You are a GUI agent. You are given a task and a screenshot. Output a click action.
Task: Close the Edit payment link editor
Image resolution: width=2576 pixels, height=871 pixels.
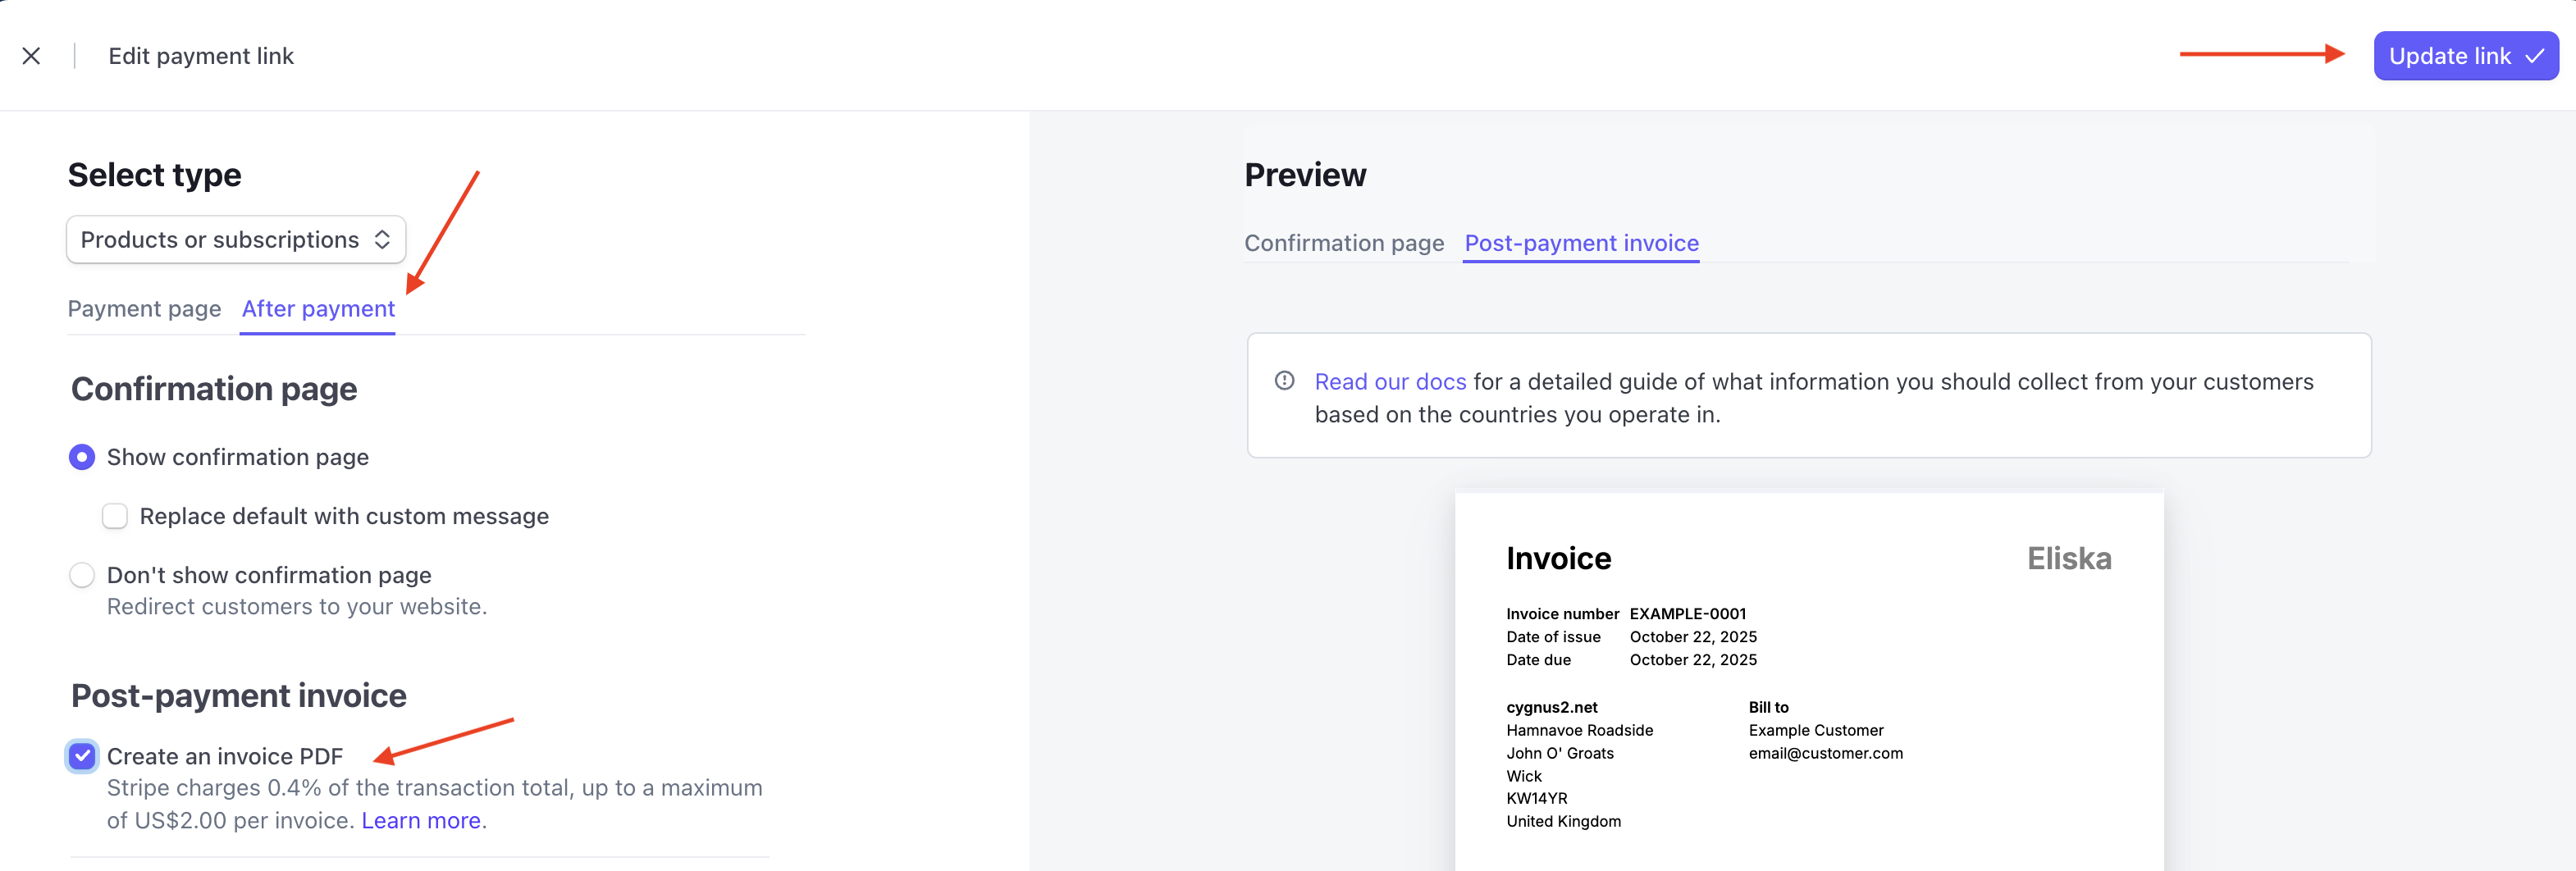click(31, 56)
